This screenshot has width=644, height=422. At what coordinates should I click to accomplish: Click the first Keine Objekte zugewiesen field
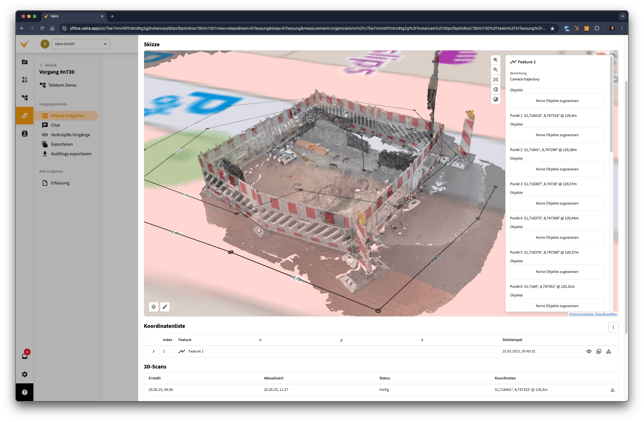(x=556, y=101)
